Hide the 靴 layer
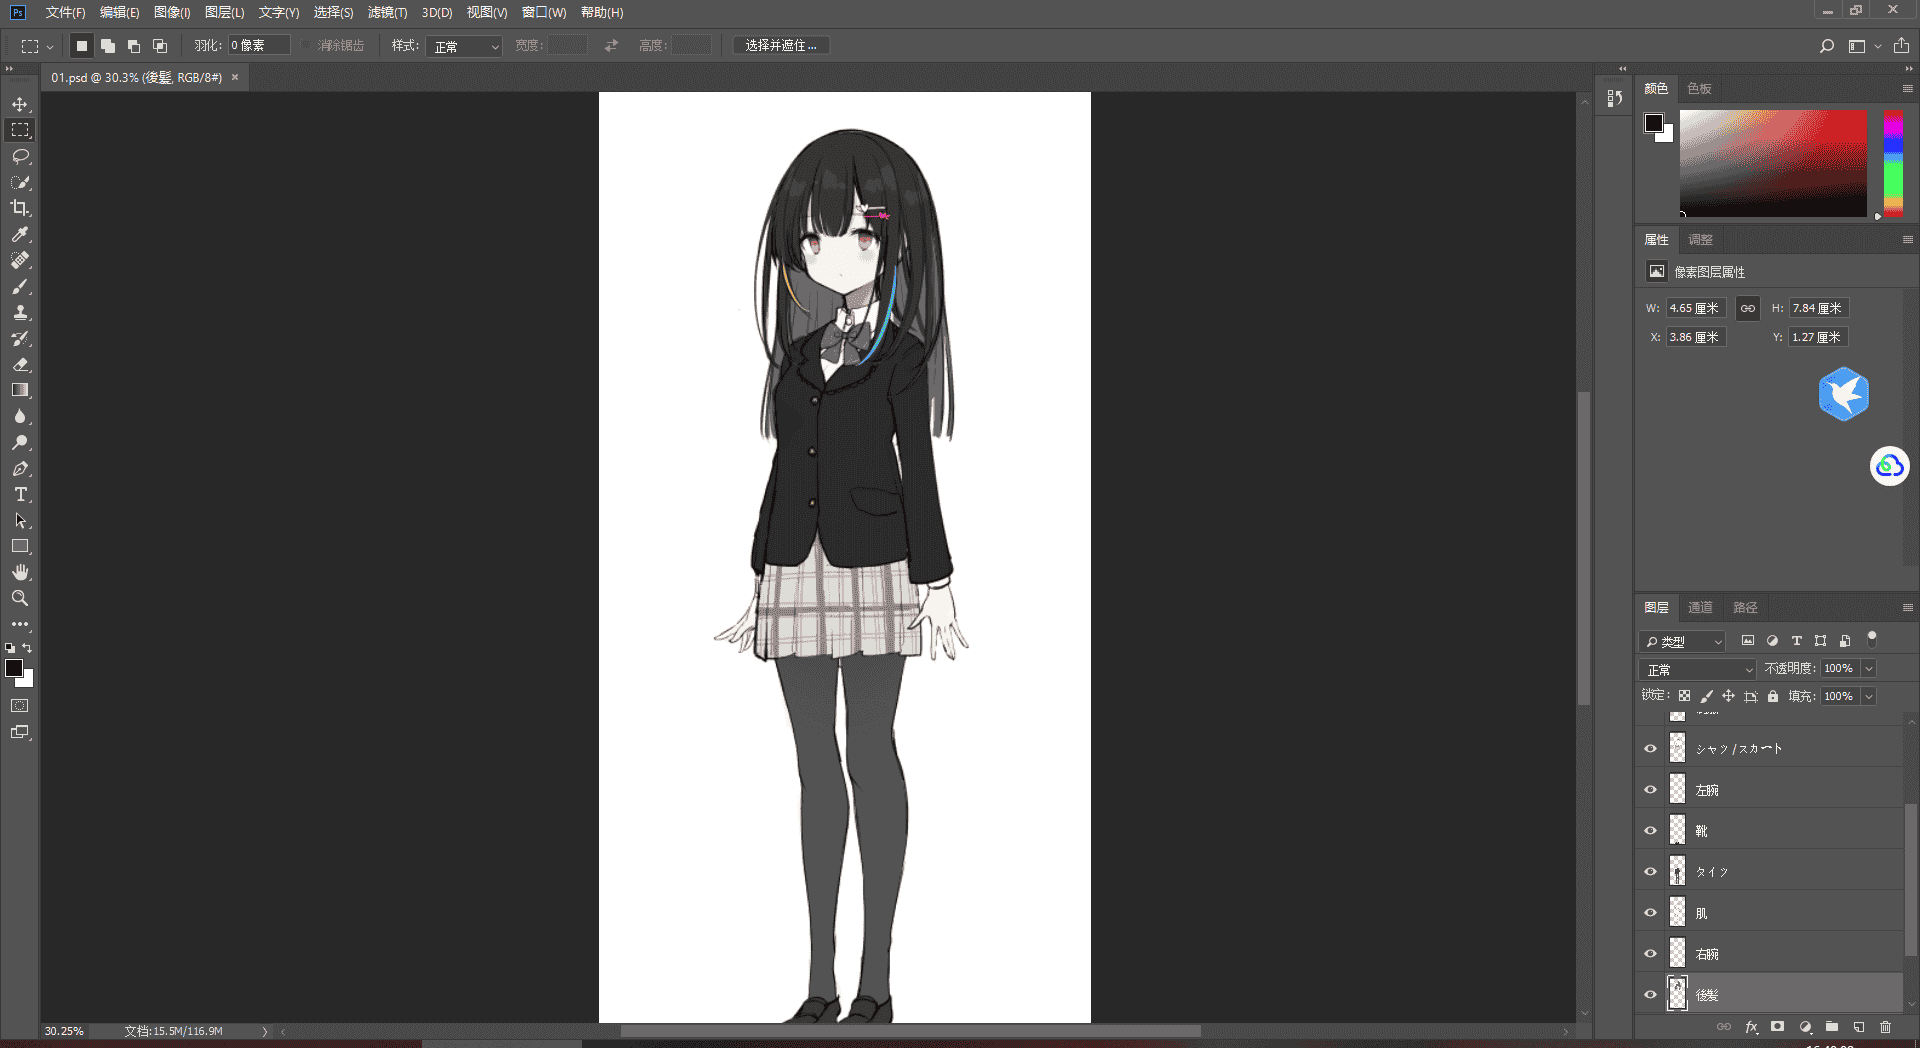The height and width of the screenshot is (1048, 1920). point(1651,831)
